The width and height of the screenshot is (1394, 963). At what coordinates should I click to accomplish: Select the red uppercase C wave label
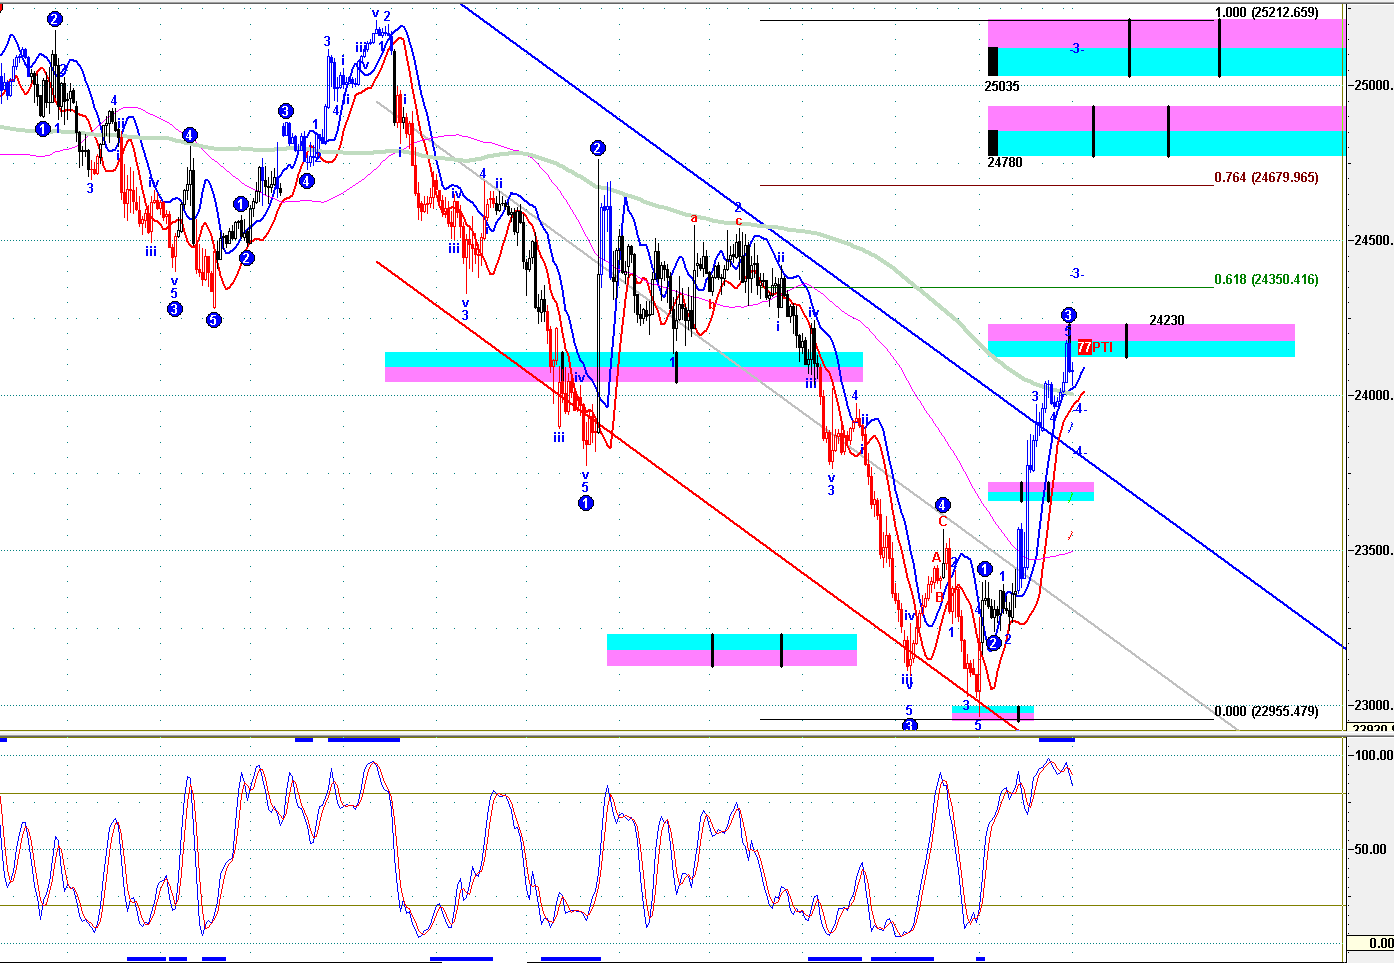(942, 521)
